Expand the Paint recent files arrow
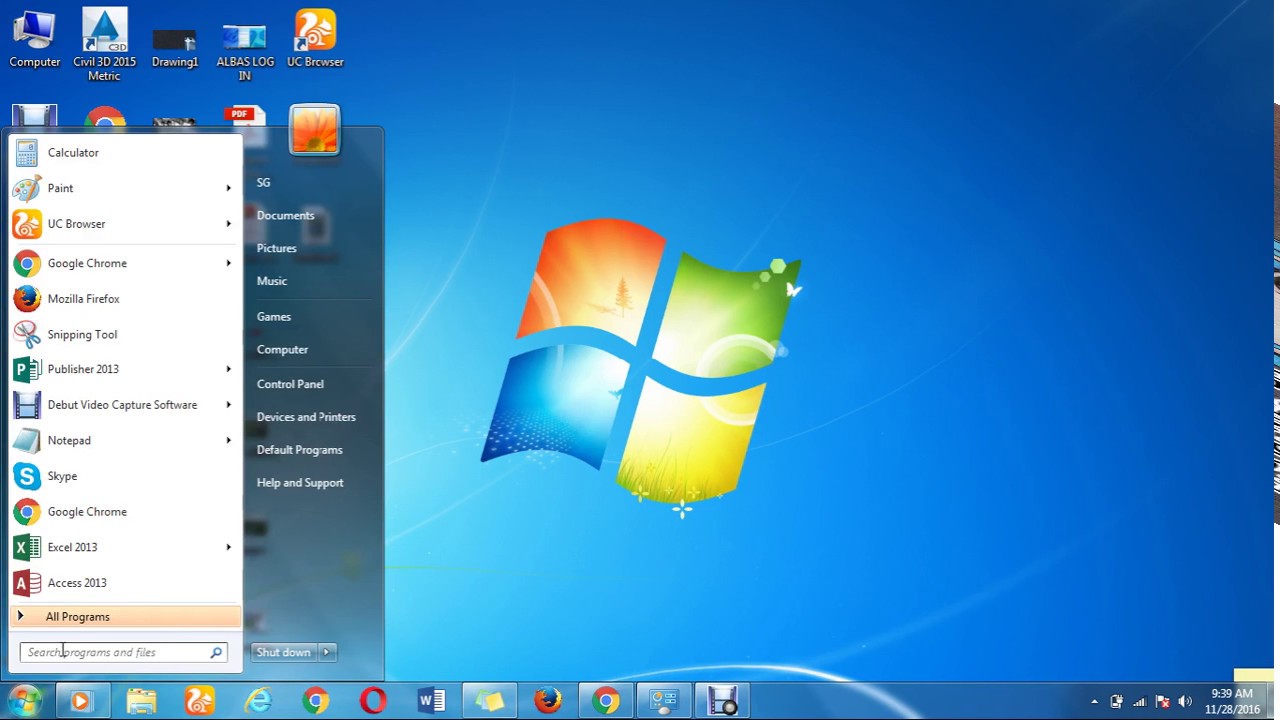 pos(228,188)
